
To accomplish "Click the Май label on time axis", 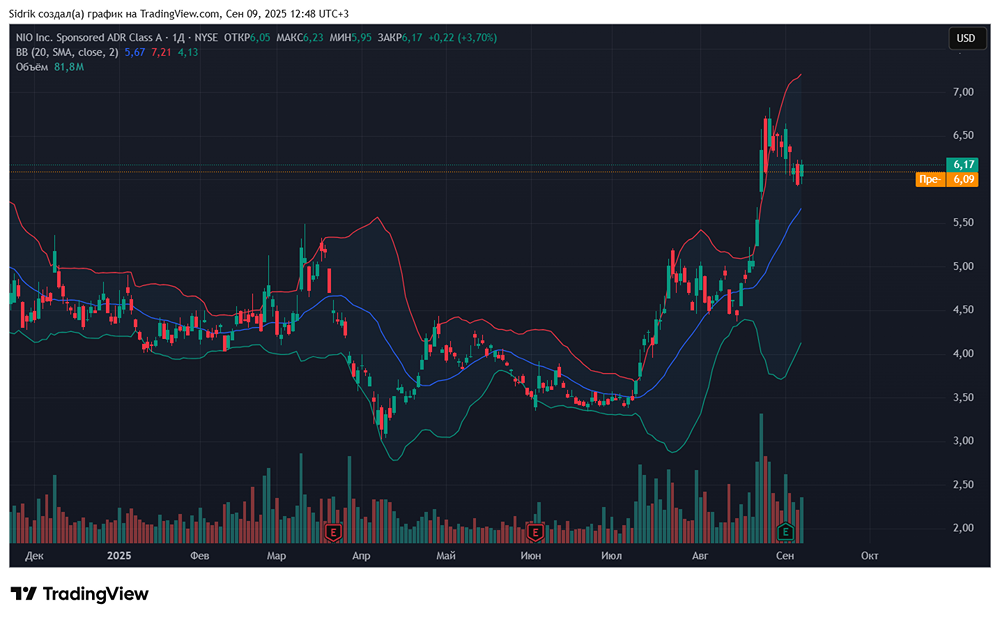I will [446, 556].
